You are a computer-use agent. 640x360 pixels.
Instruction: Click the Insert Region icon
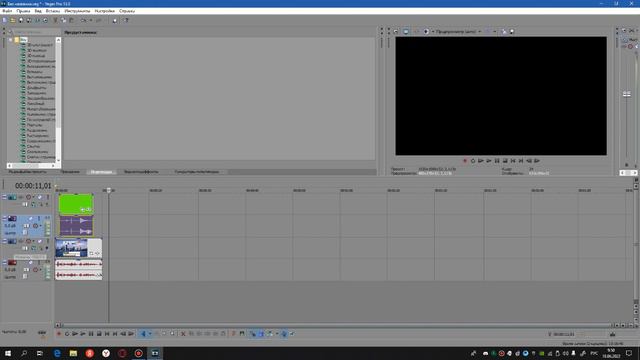[242, 334]
